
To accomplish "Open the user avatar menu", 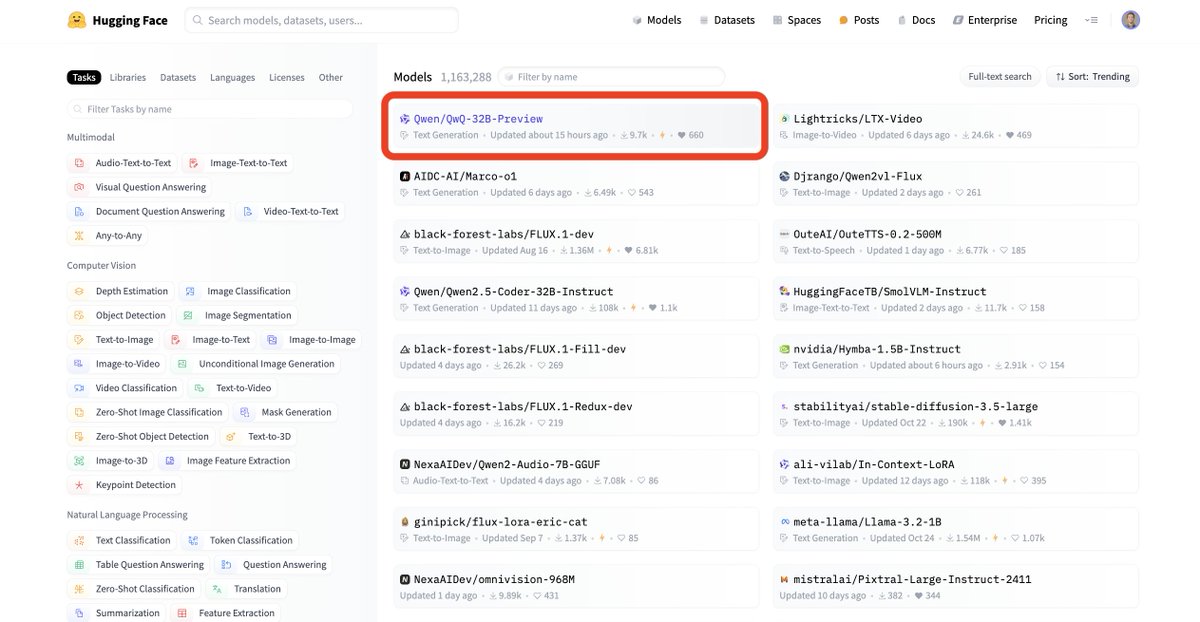I will (1130, 20).
